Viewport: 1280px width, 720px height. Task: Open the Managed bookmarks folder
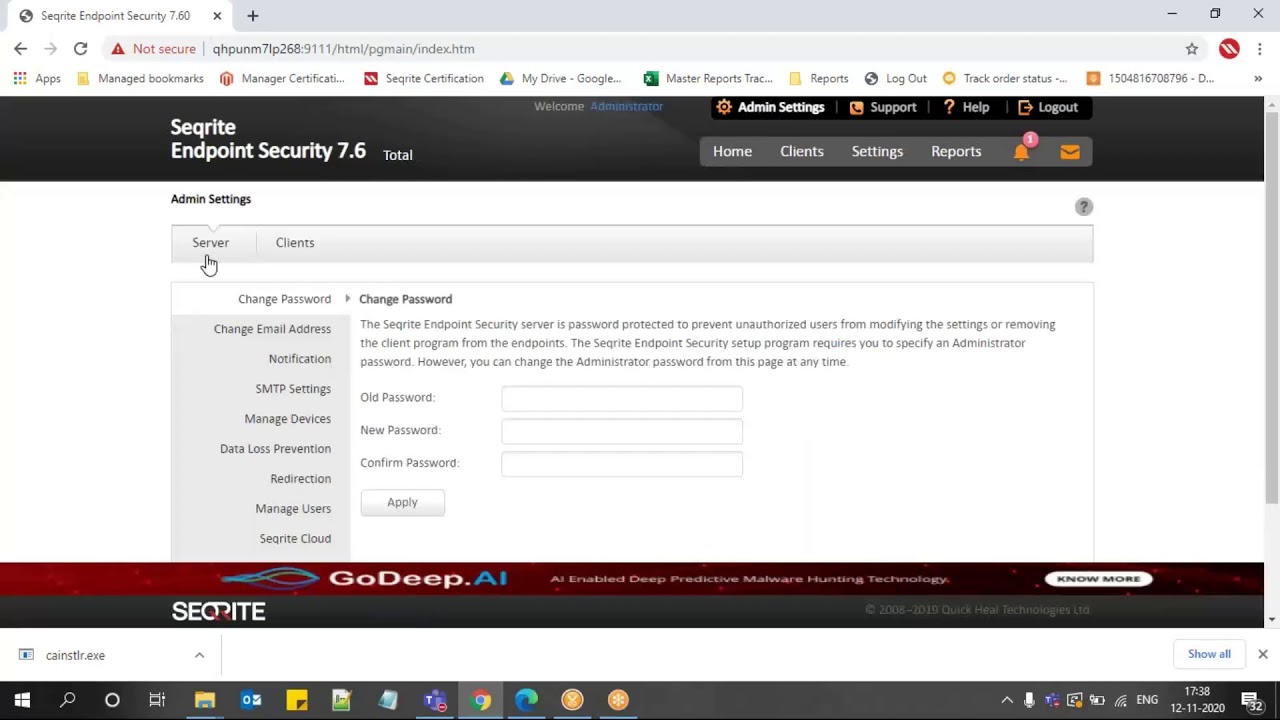pyautogui.click(x=139, y=78)
